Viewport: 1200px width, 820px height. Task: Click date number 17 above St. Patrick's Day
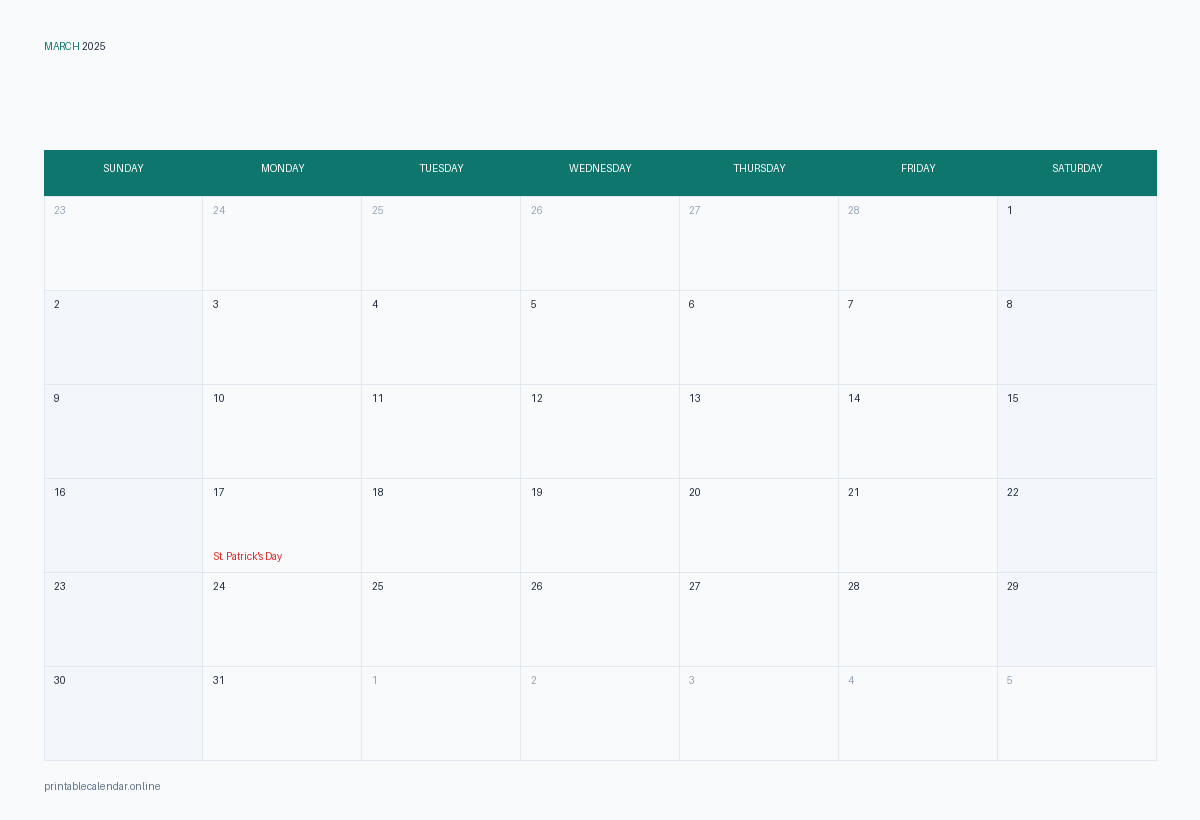pyautogui.click(x=219, y=493)
